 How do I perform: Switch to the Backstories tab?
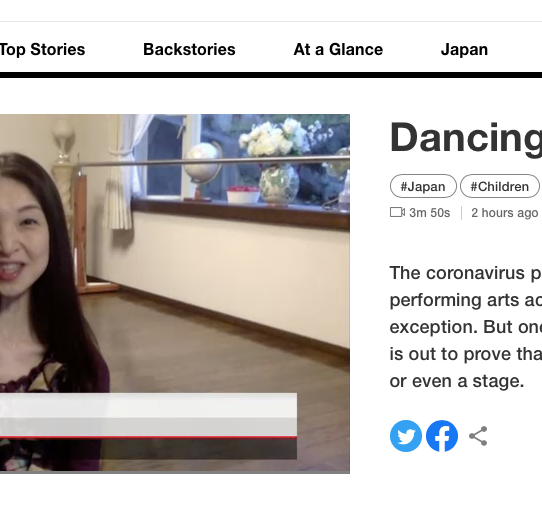(189, 49)
